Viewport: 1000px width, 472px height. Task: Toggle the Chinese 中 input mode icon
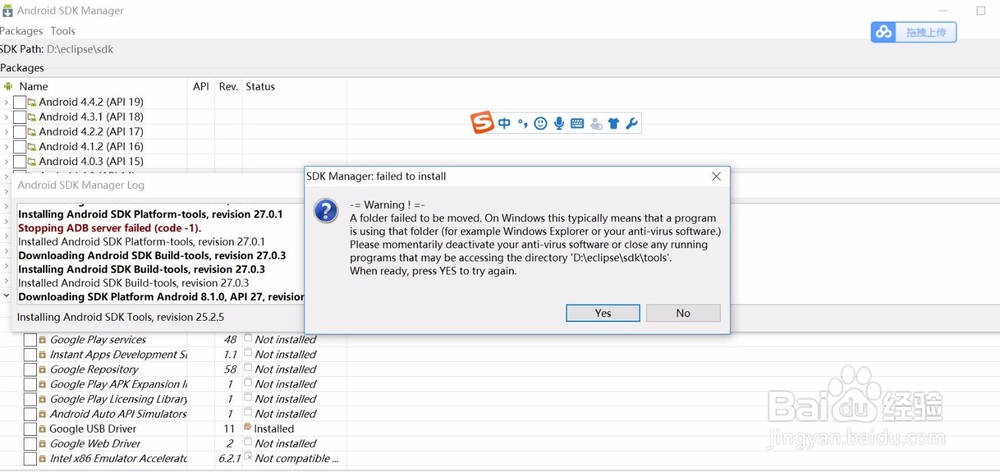504,123
